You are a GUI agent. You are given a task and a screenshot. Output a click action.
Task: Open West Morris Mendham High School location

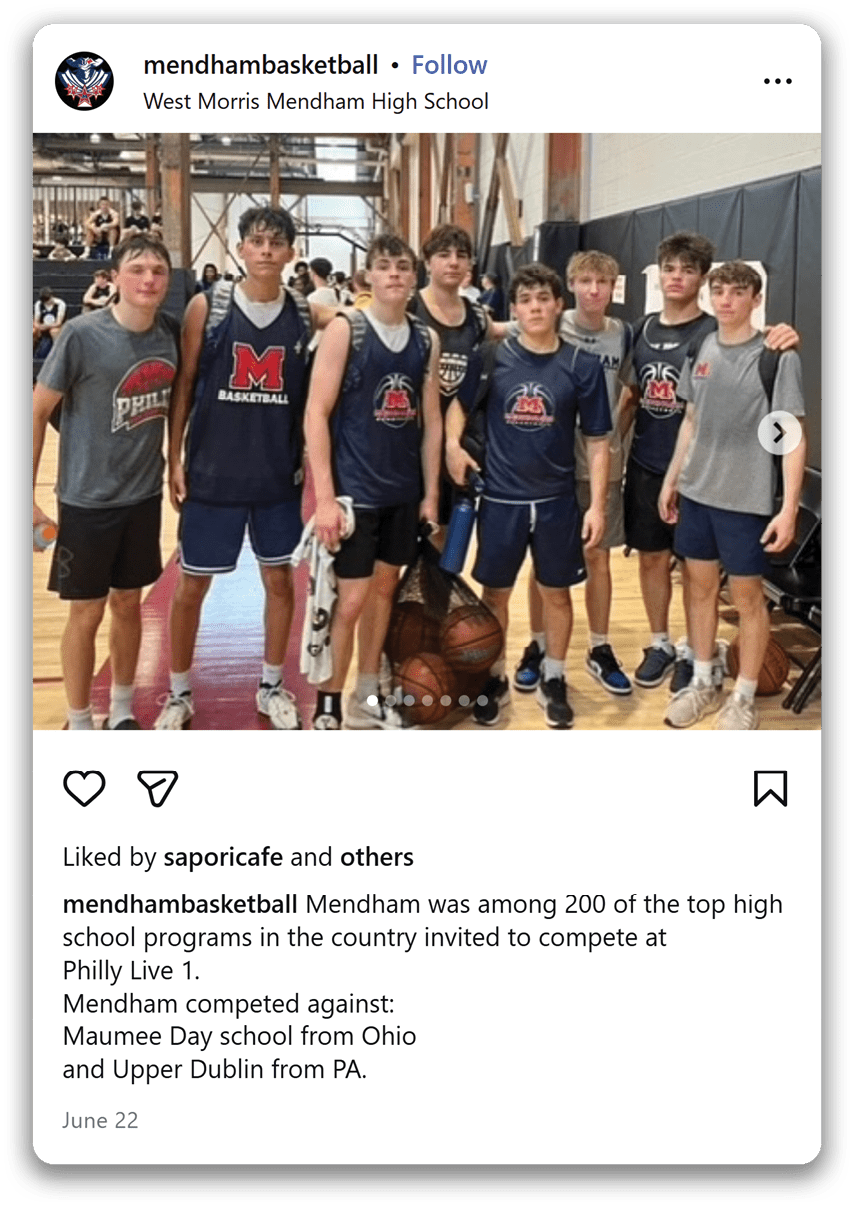click(x=316, y=101)
